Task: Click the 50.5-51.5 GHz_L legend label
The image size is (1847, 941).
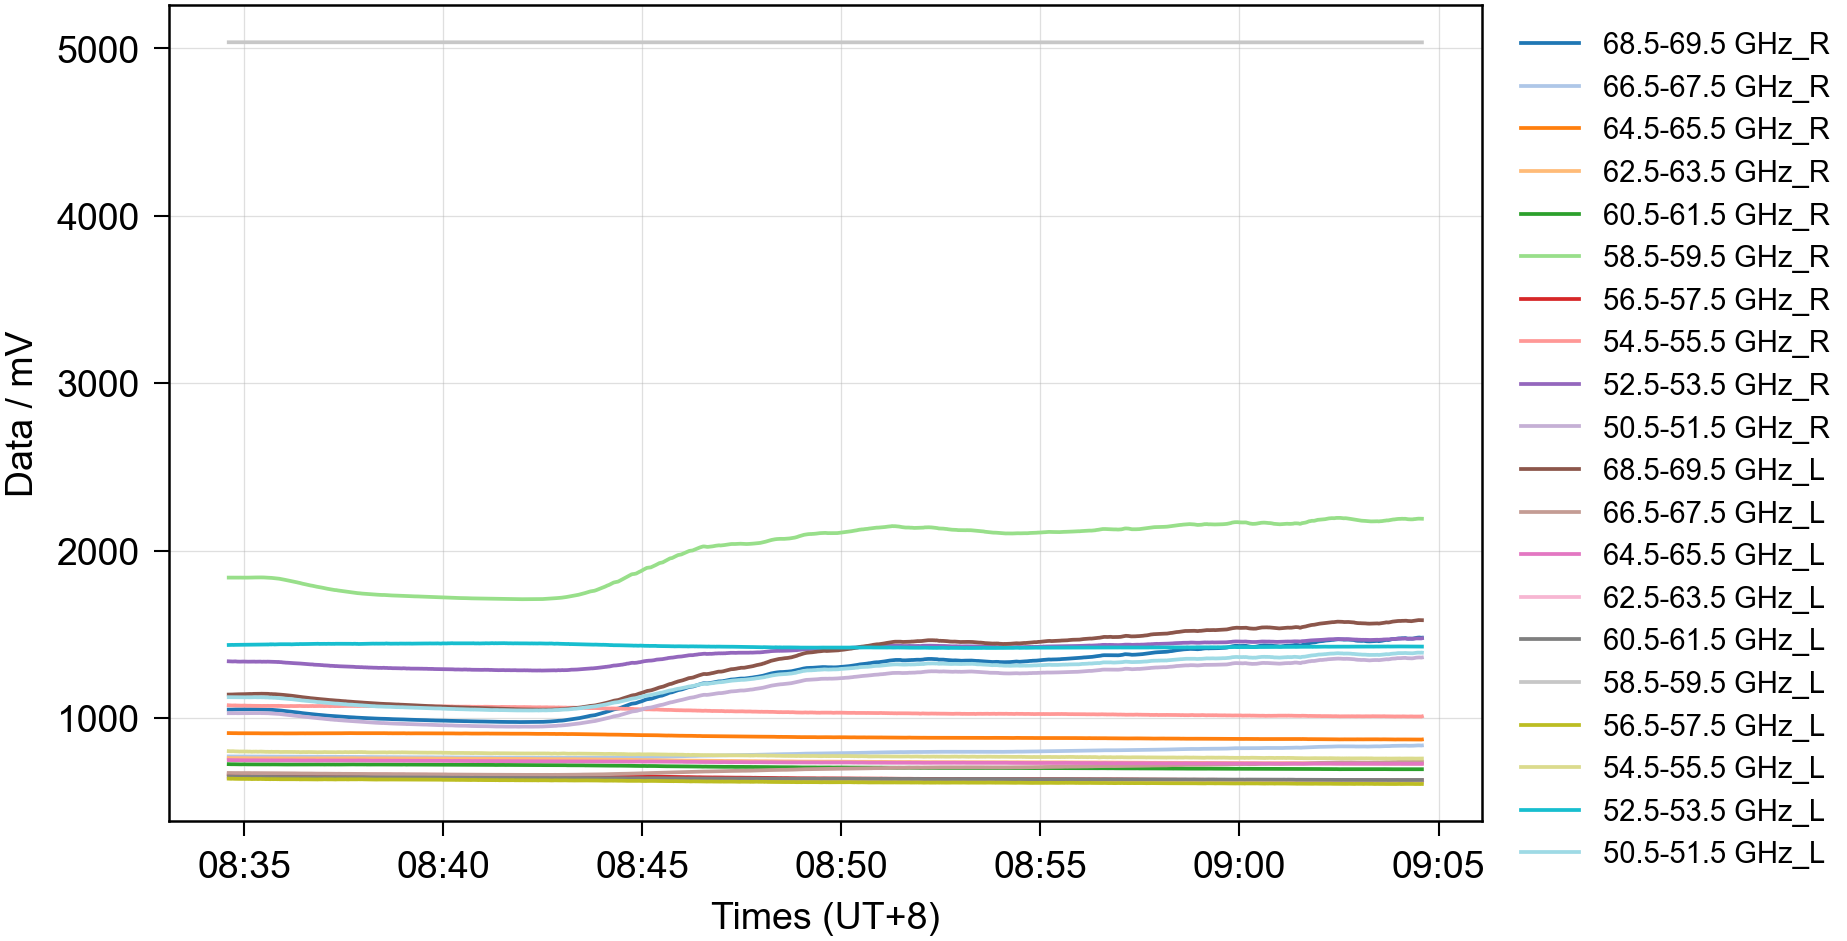Action: (x=1713, y=853)
